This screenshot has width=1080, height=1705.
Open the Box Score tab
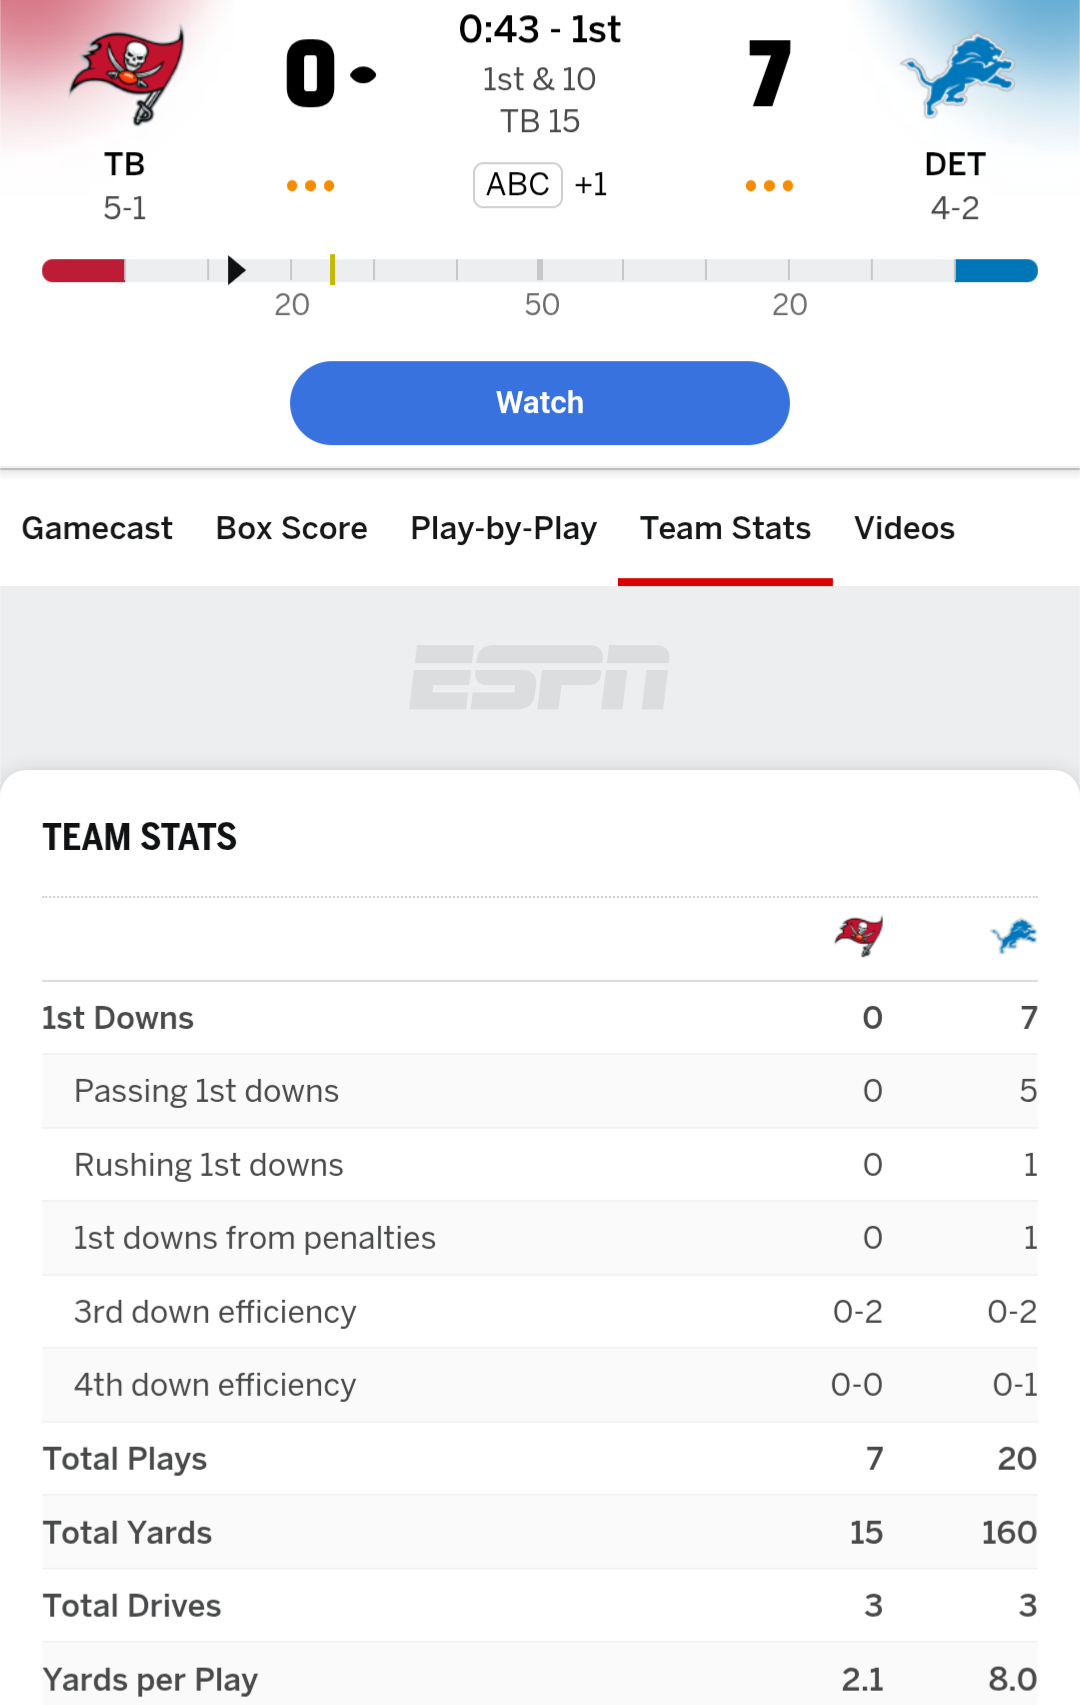pos(292,528)
